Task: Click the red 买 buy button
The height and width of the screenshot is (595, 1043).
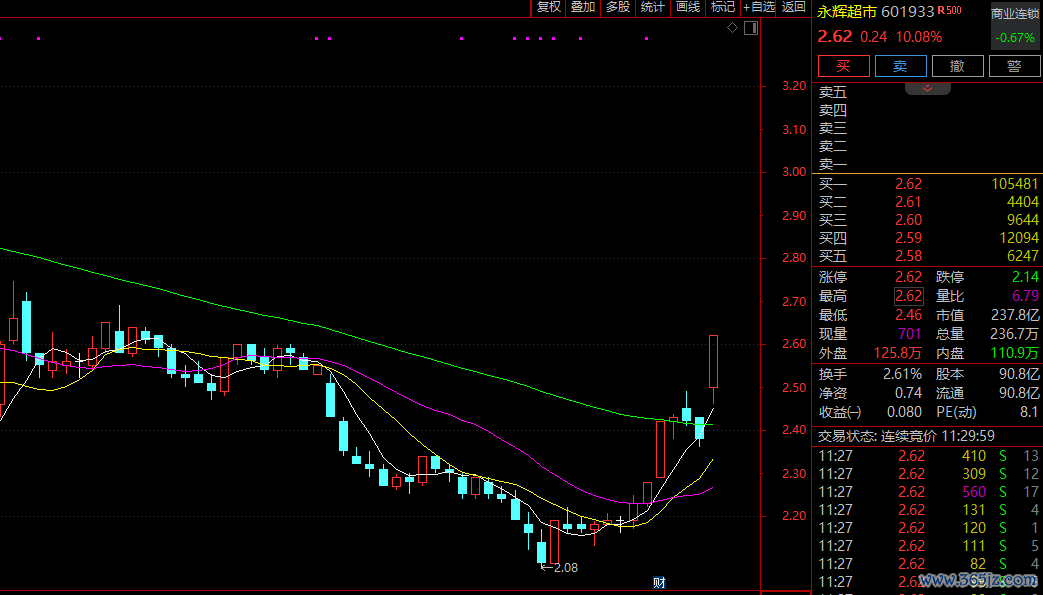Action: coord(843,66)
